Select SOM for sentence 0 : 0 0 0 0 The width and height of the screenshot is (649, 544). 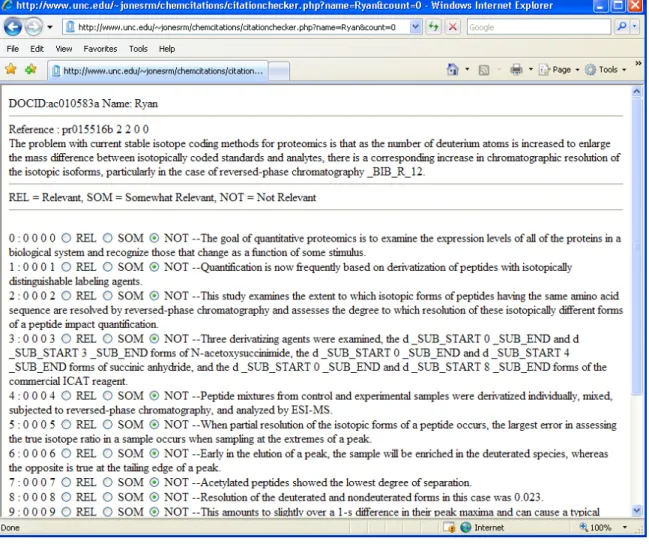(108, 238)
